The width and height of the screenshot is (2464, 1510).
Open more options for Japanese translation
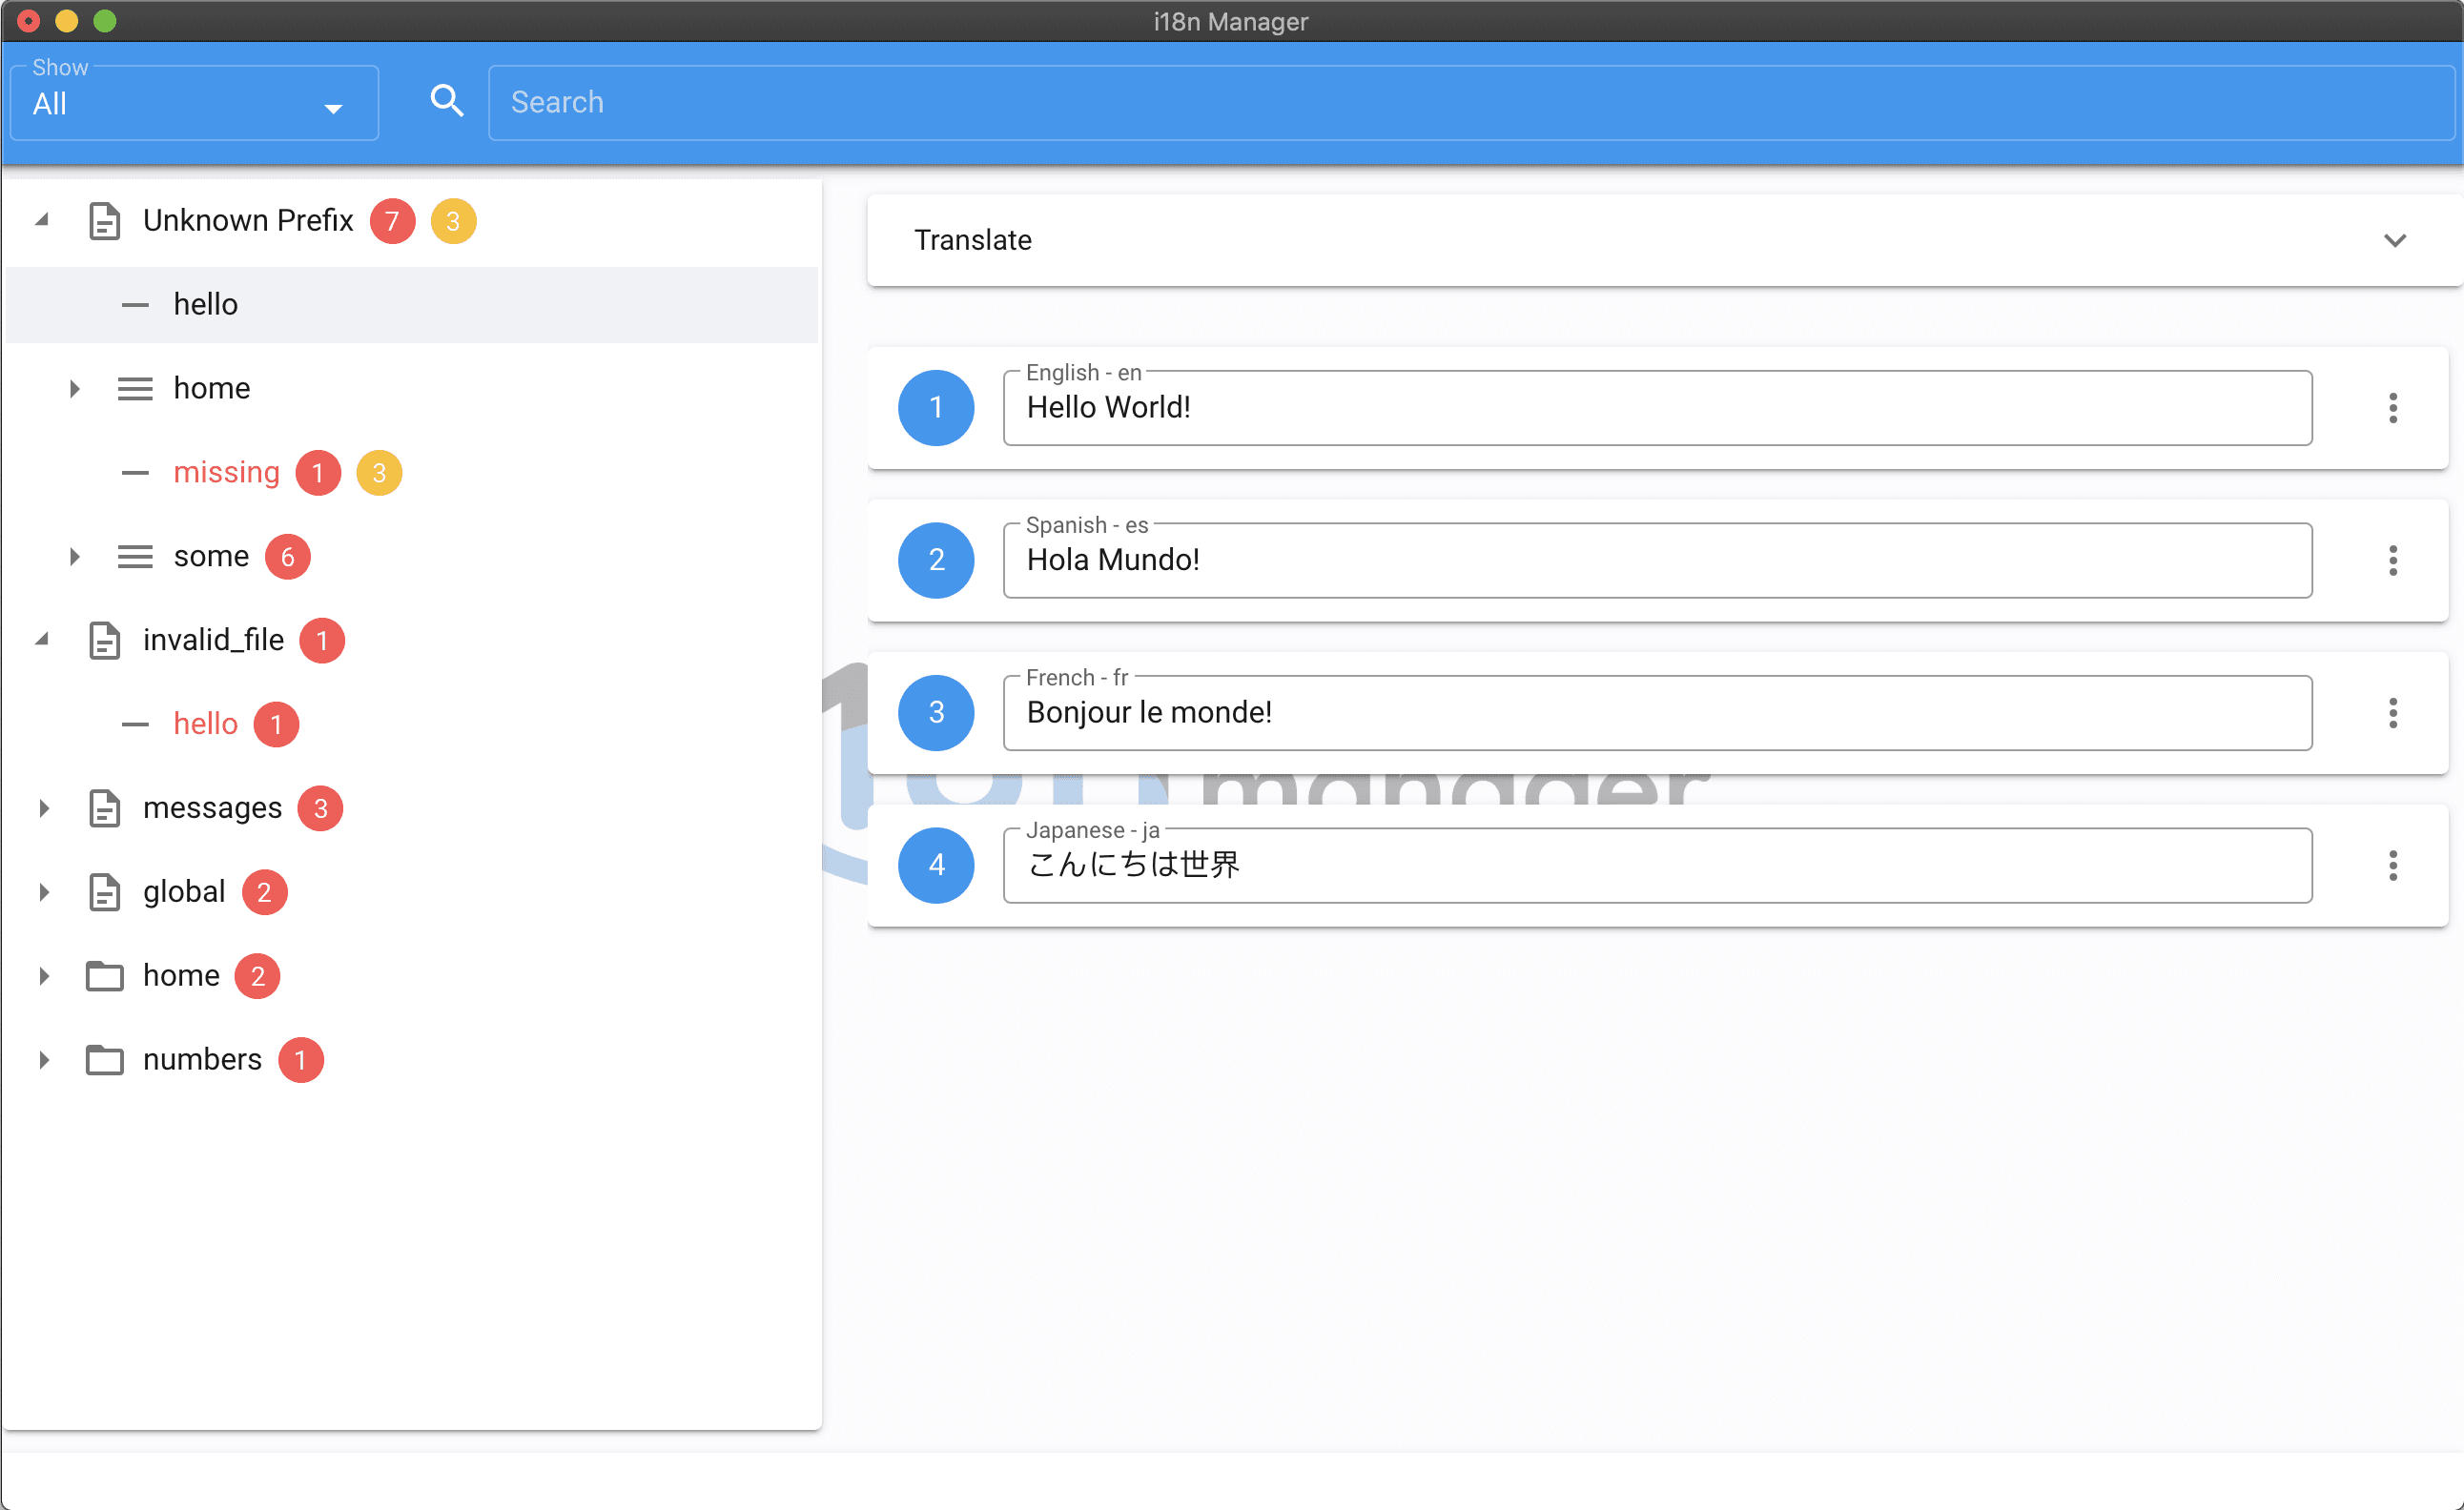[x=2392, y=865]
